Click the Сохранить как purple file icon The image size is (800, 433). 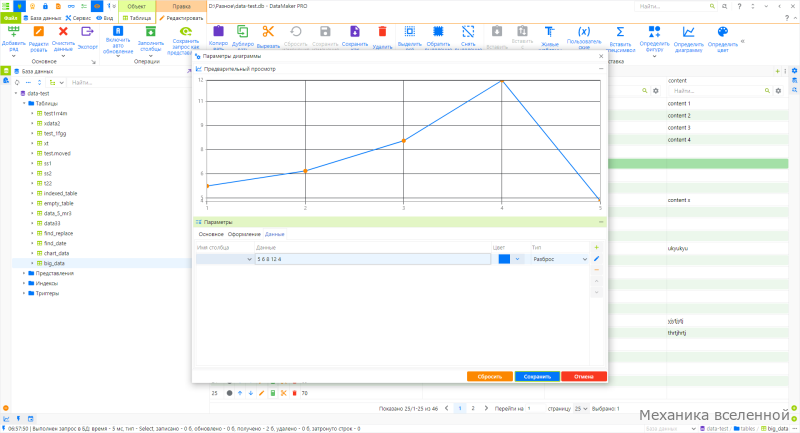coord(355,32)
